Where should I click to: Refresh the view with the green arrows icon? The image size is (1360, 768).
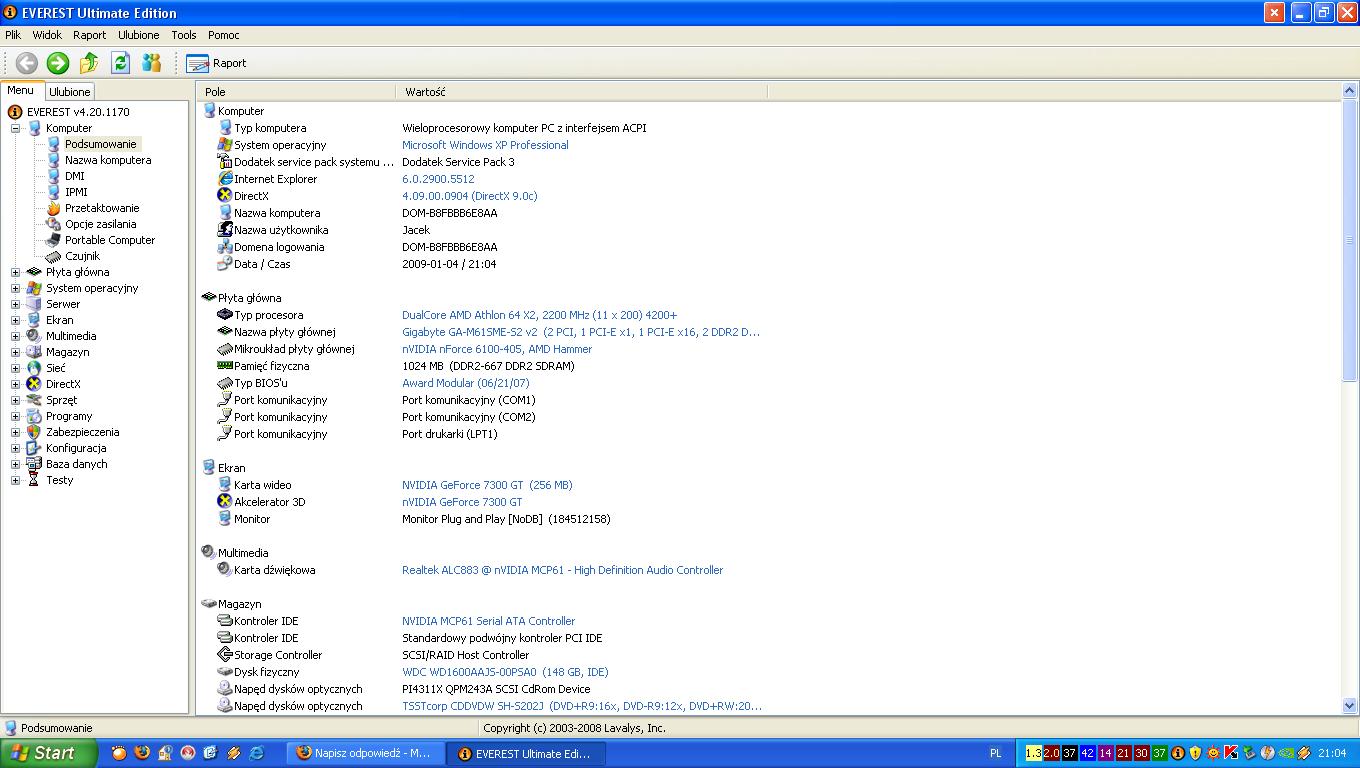121,63
